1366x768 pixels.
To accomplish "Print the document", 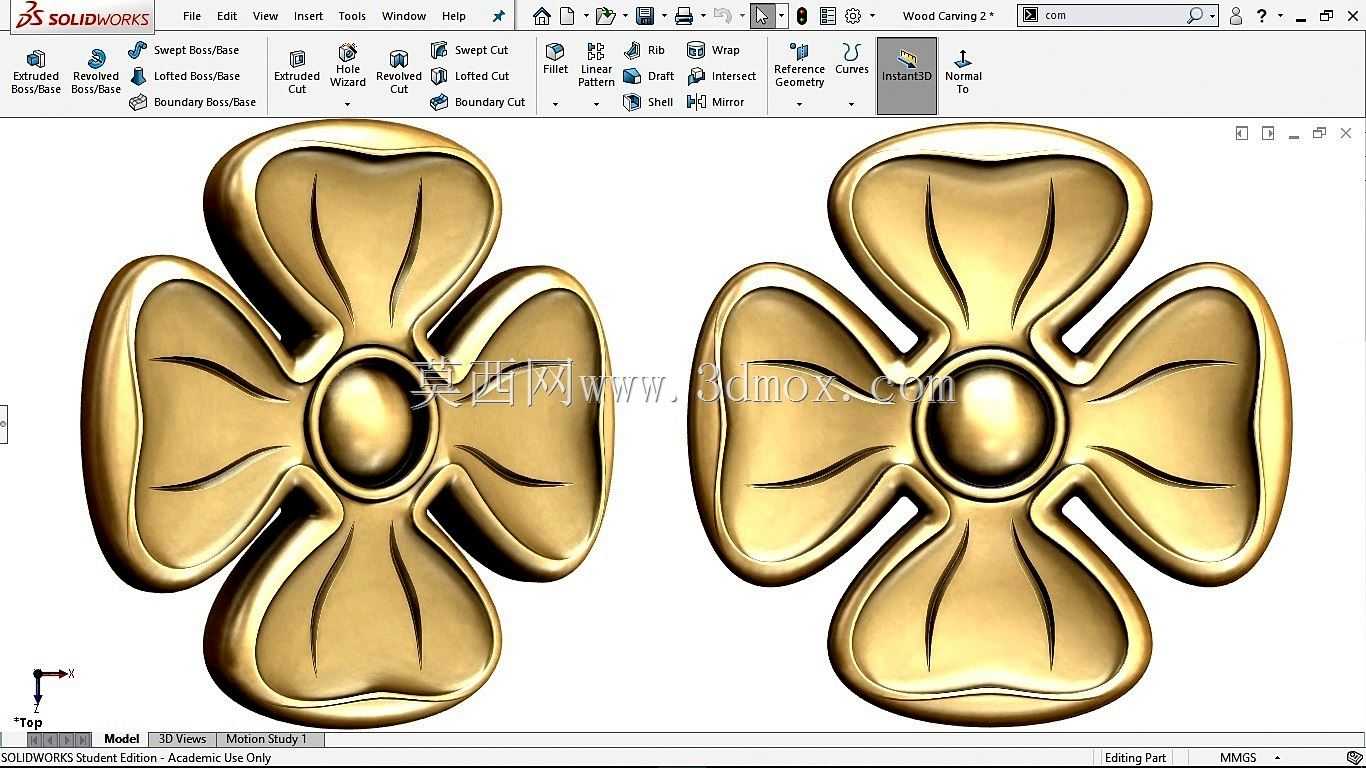I will pos(684,16).
